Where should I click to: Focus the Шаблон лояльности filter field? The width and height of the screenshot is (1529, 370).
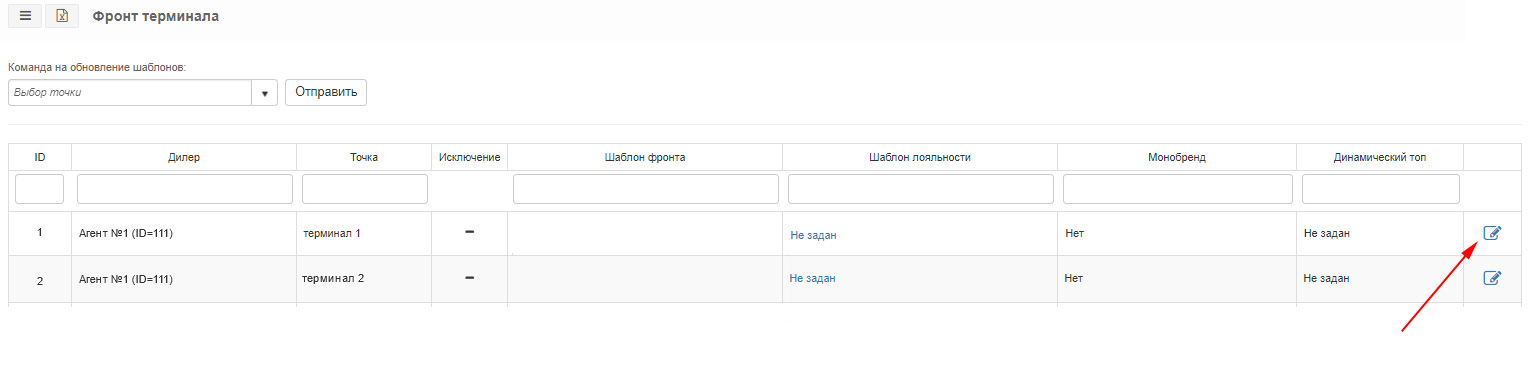pos(921,189)
